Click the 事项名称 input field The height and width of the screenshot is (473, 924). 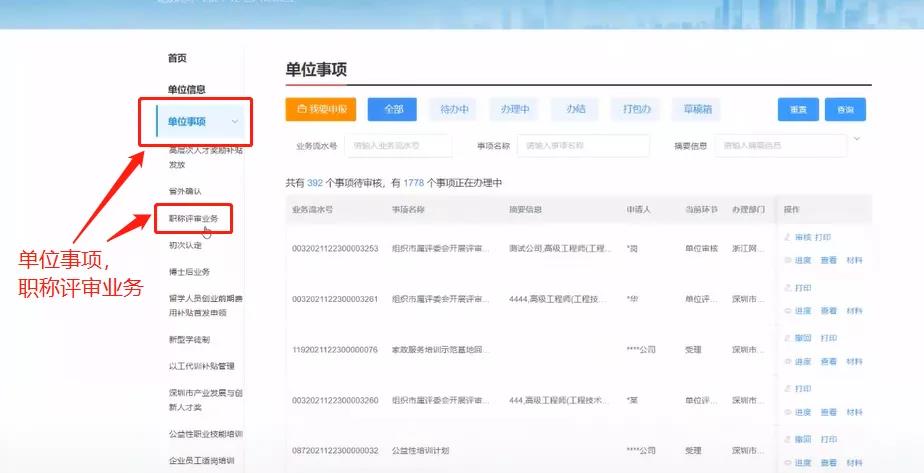584,146
